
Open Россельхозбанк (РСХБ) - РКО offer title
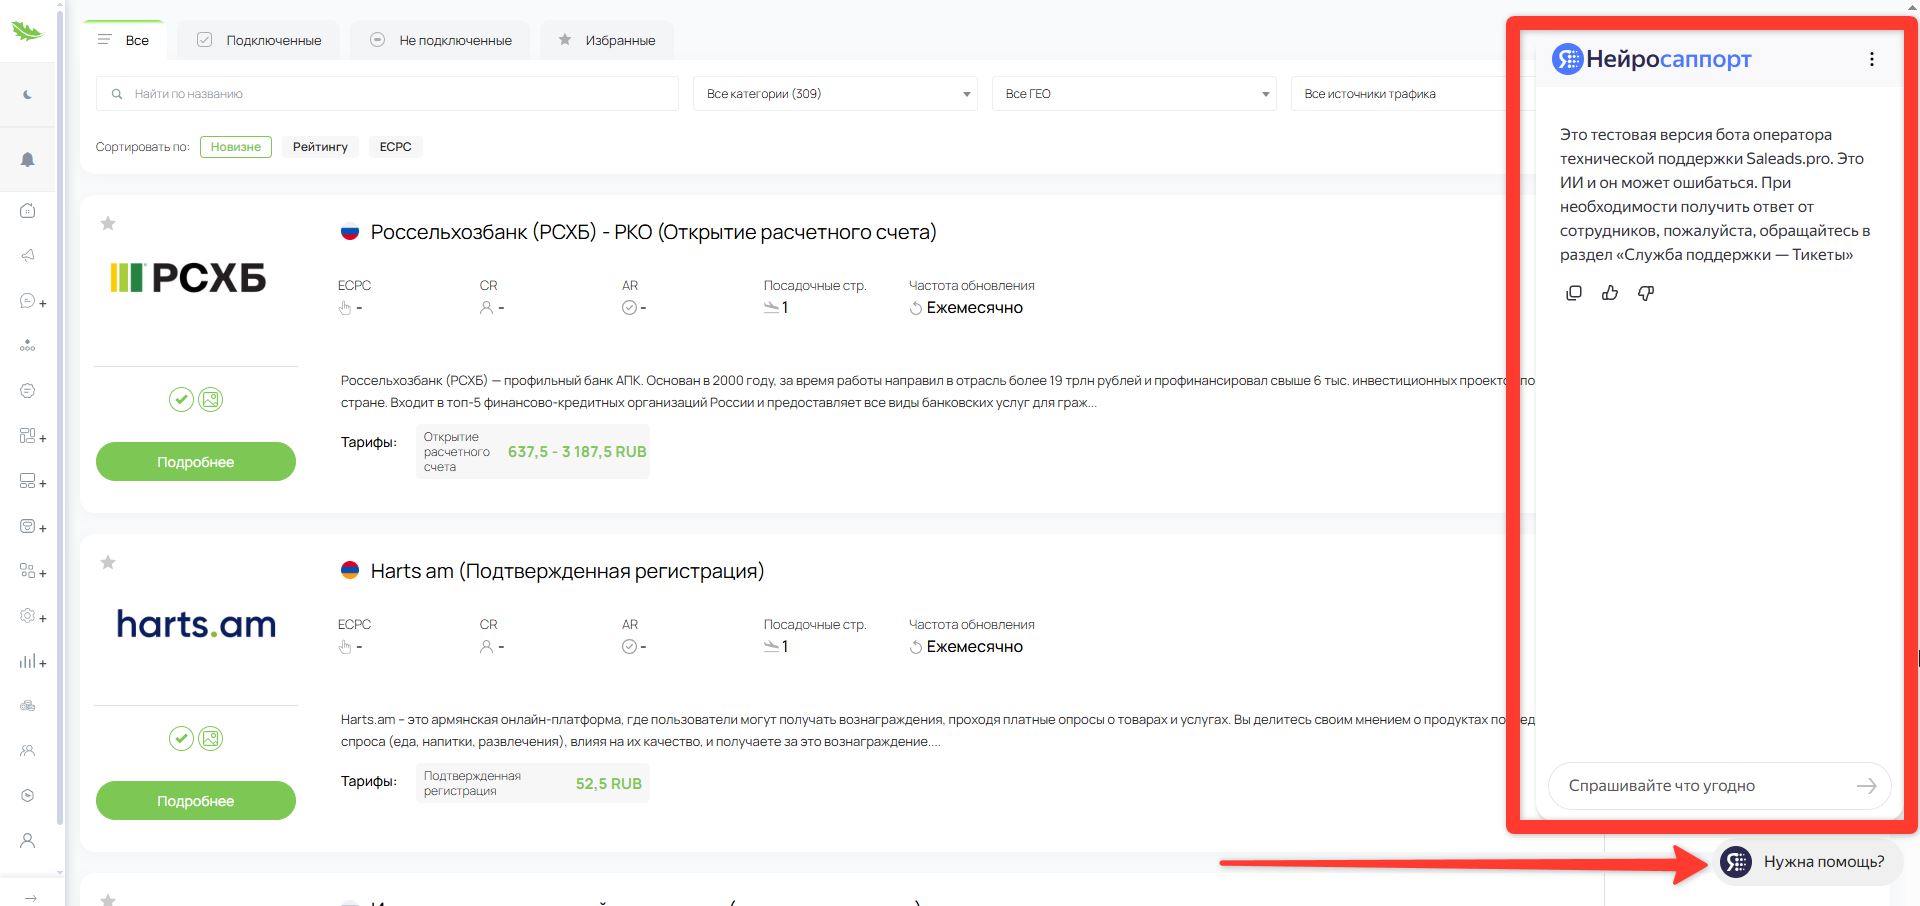[x=653, y=232]
